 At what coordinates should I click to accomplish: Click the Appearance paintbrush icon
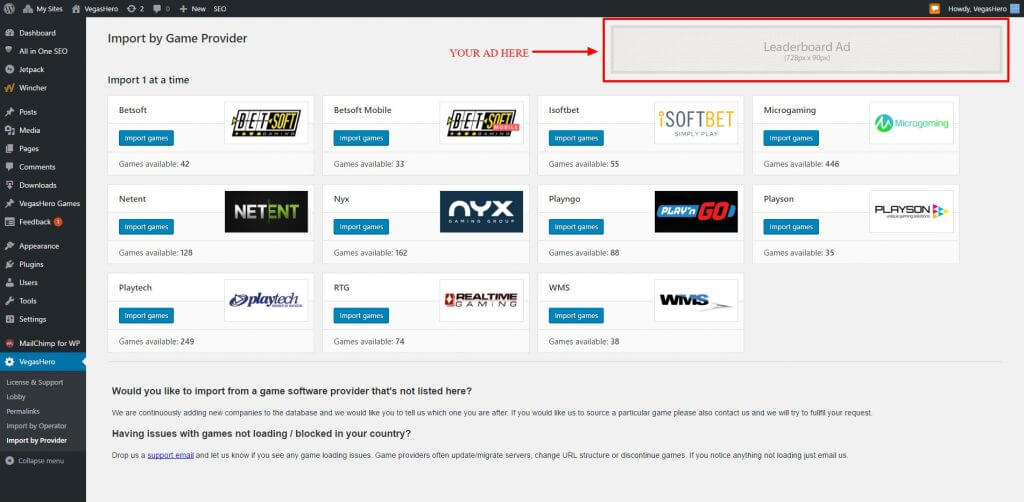tap(9, 246)
